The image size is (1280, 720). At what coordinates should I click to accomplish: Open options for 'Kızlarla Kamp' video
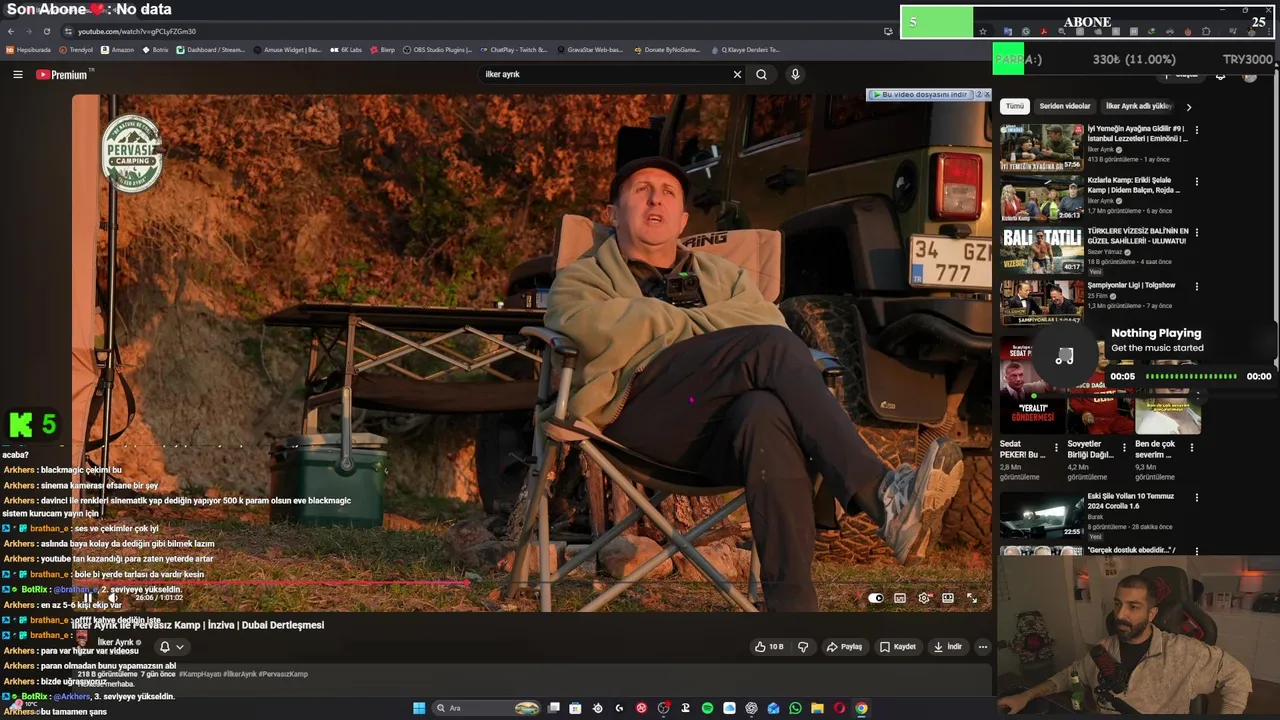click(x=1196, y=182)
